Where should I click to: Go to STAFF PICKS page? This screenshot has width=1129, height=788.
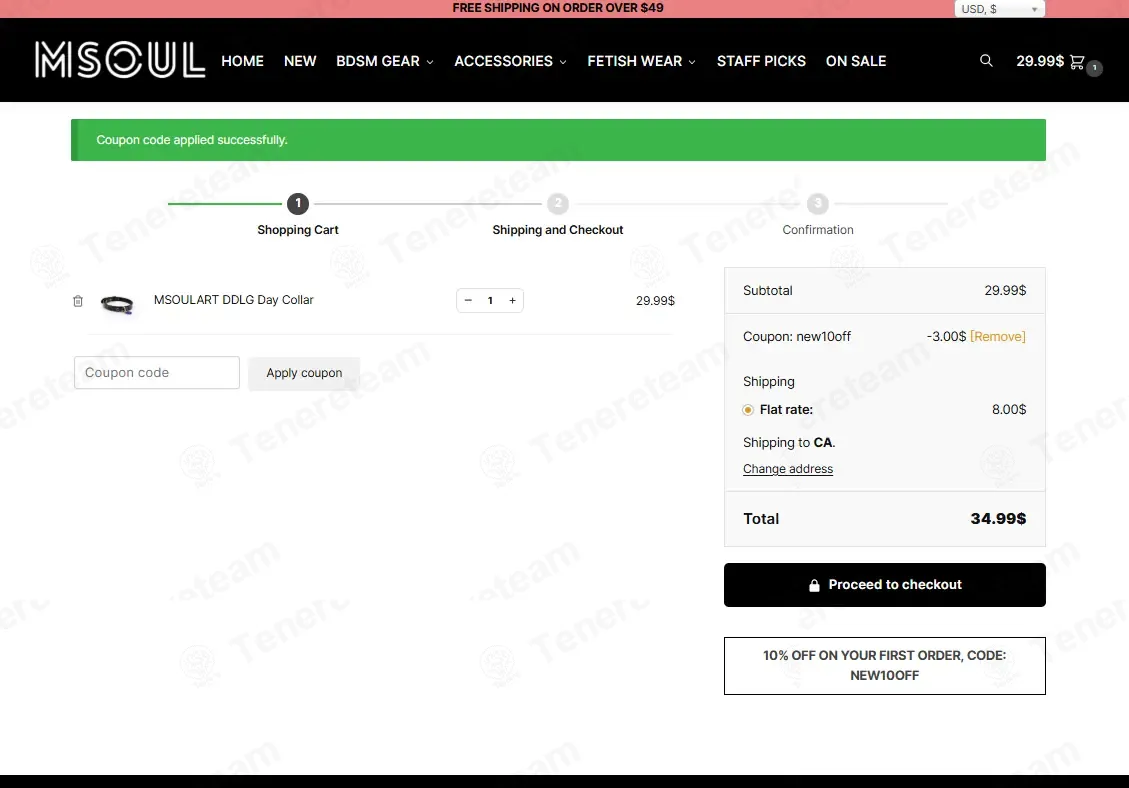click(761, 61)
